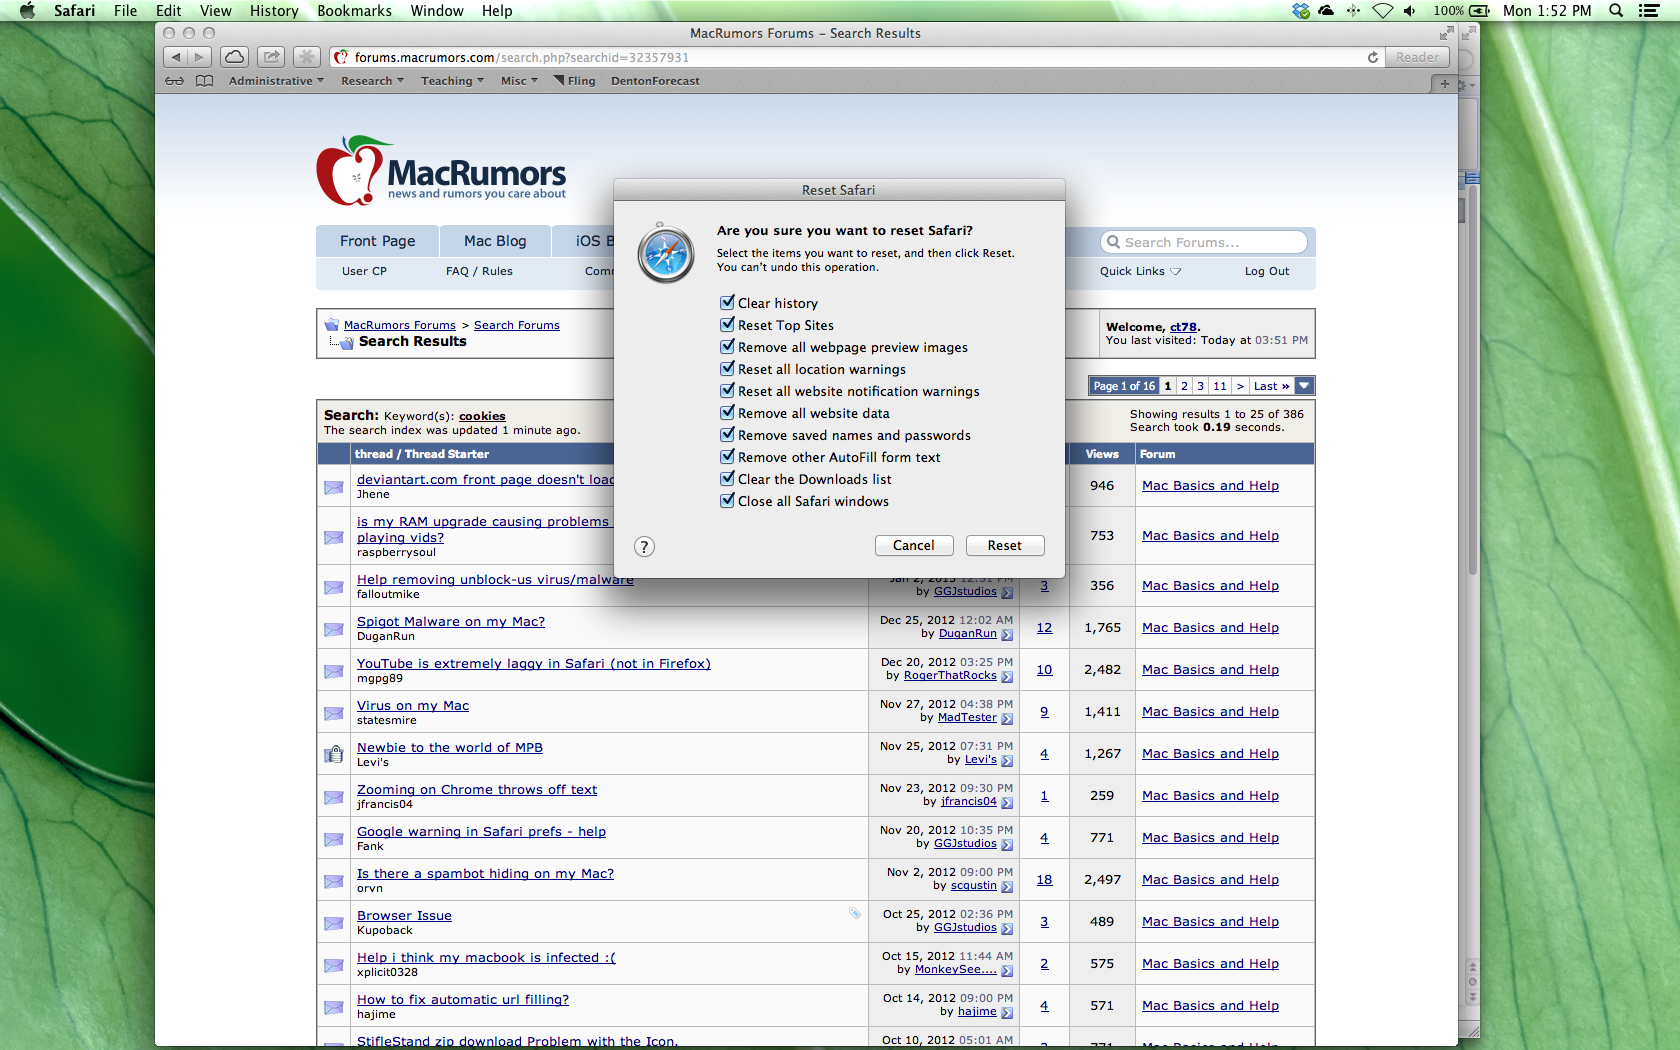Open the Wi-Fi menu bar icon
The width and height of the screenshot is (1680, 1050).
(1382, 11)
